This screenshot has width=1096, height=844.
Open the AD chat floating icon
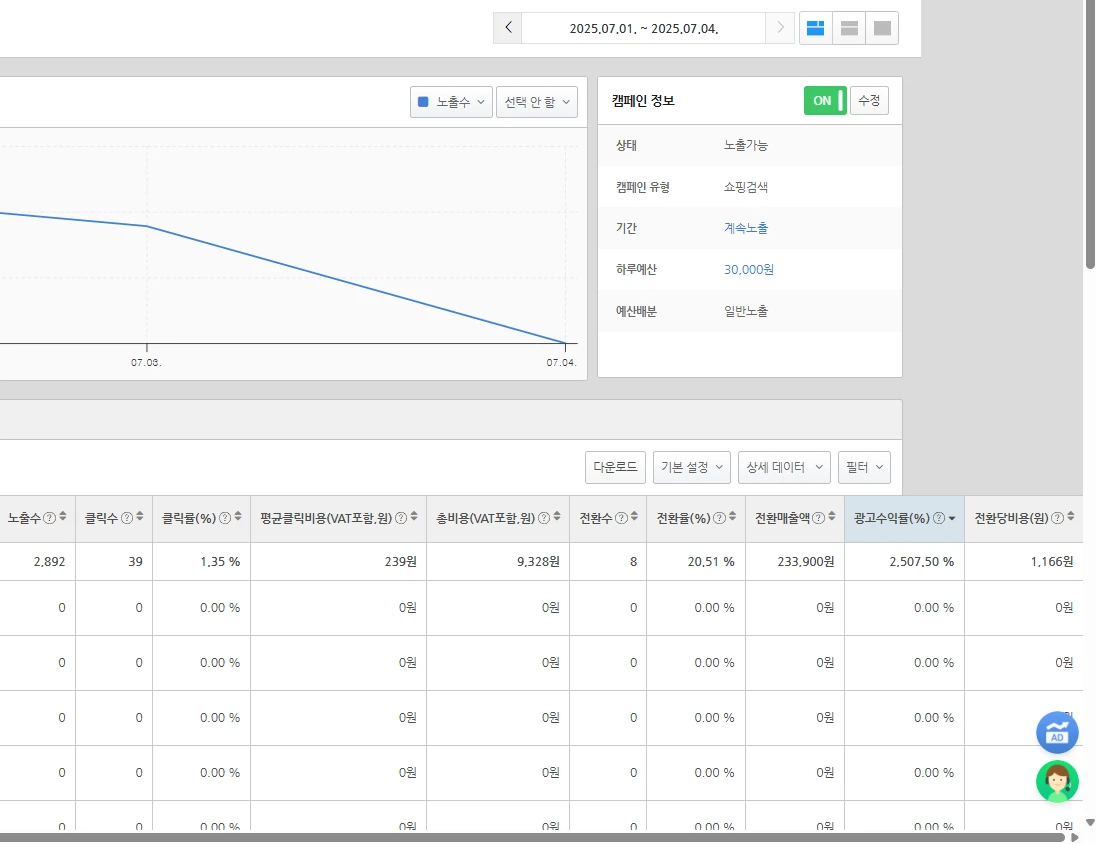(x=1057, y=732)
